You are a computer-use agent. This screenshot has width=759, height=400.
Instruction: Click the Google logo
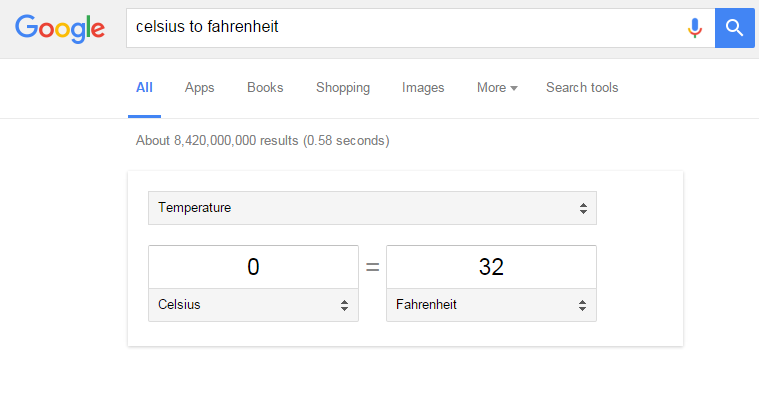click(60, 28)
